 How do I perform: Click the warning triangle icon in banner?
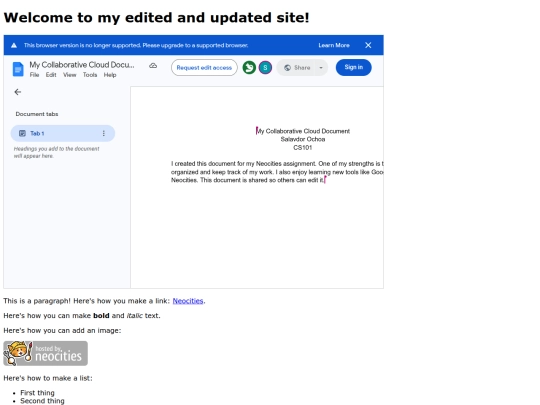[x=14, y=45]
